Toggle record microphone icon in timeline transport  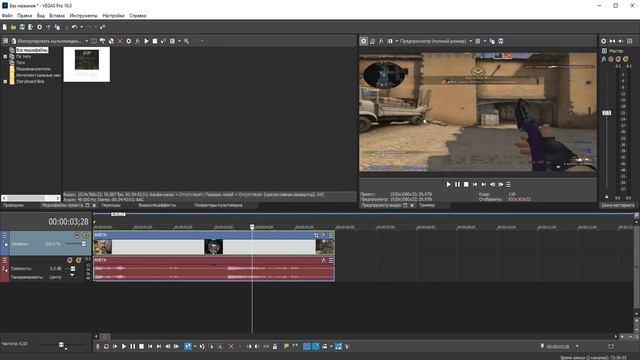[x=98, y=347]
